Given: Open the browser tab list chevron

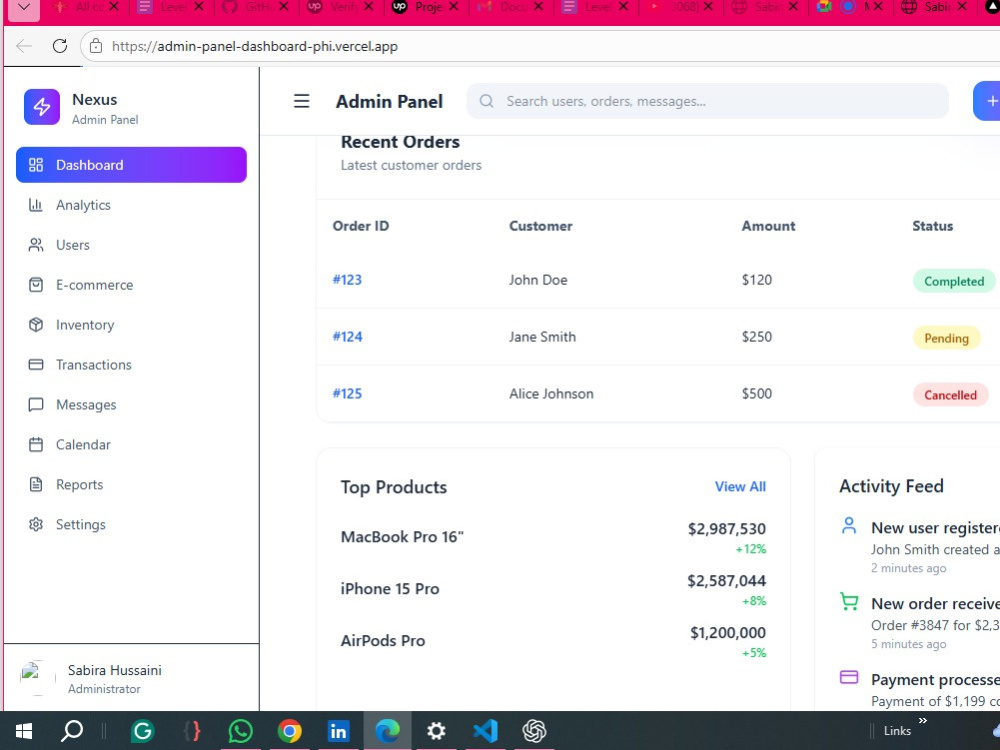Looking at the screenshot, I should pos(24,7).
